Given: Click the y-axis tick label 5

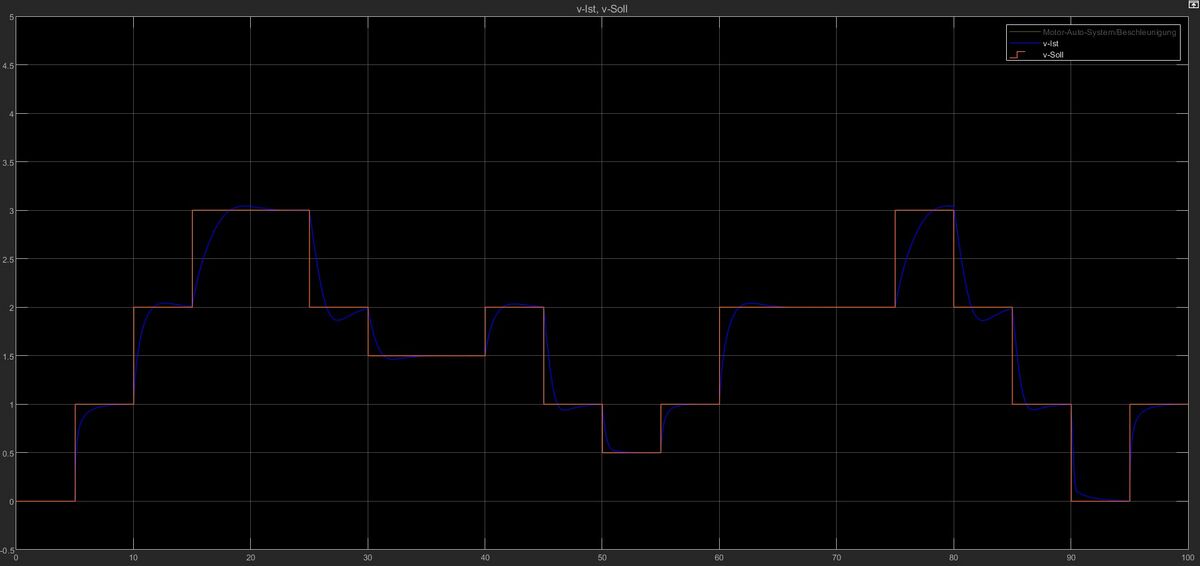Looking at the screenshot, I should pos(10,18).
